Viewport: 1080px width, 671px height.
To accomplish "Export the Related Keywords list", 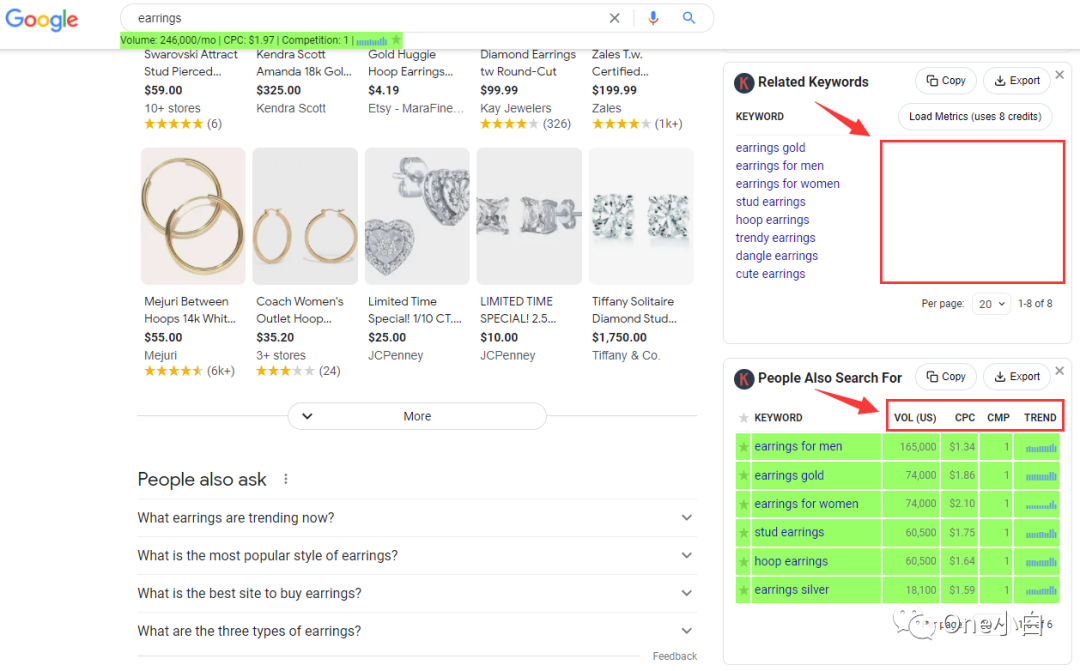I will point(1017,81).
